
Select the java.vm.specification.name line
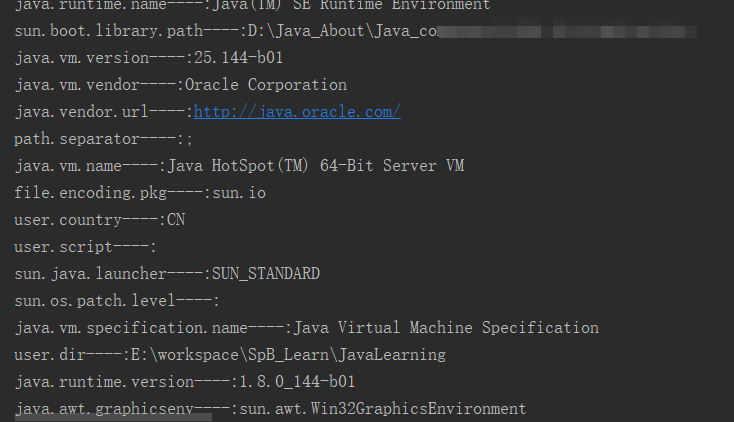pyautogui.click(x=307, y=328)
